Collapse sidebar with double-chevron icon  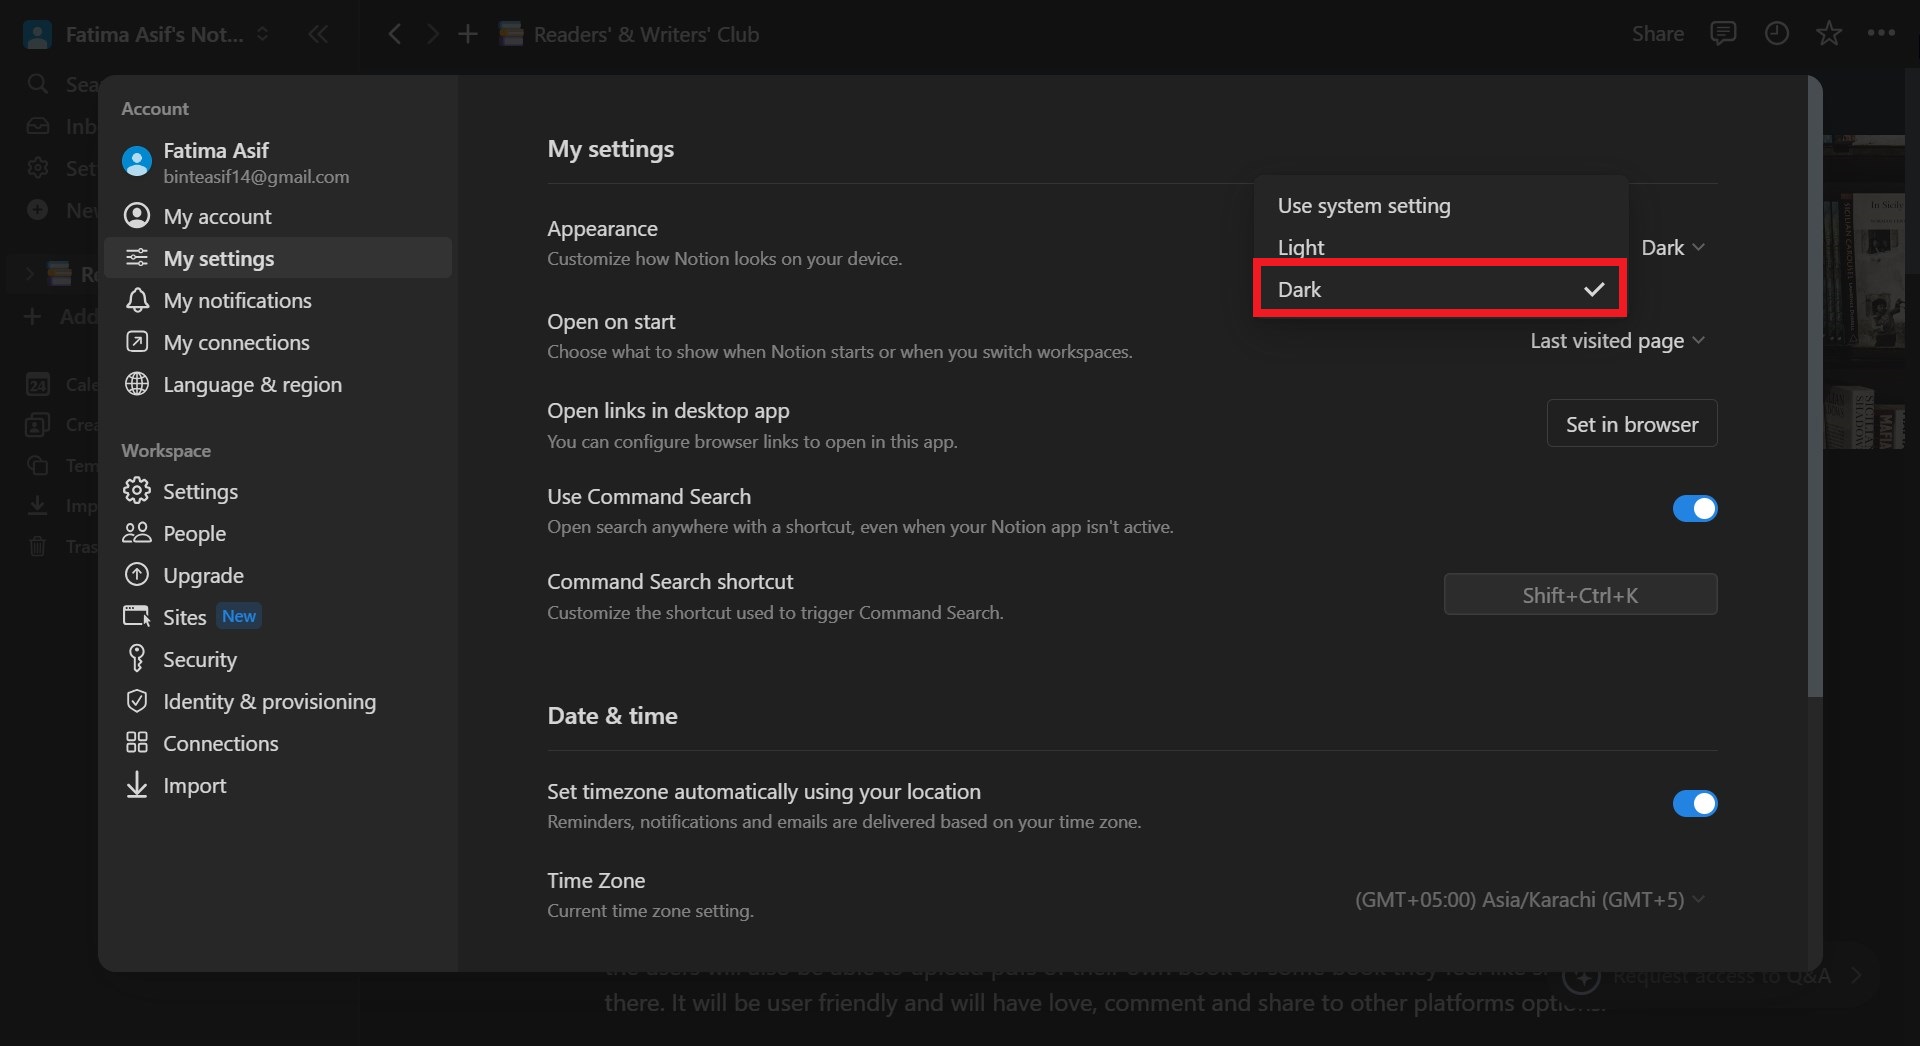coord(318,35)
